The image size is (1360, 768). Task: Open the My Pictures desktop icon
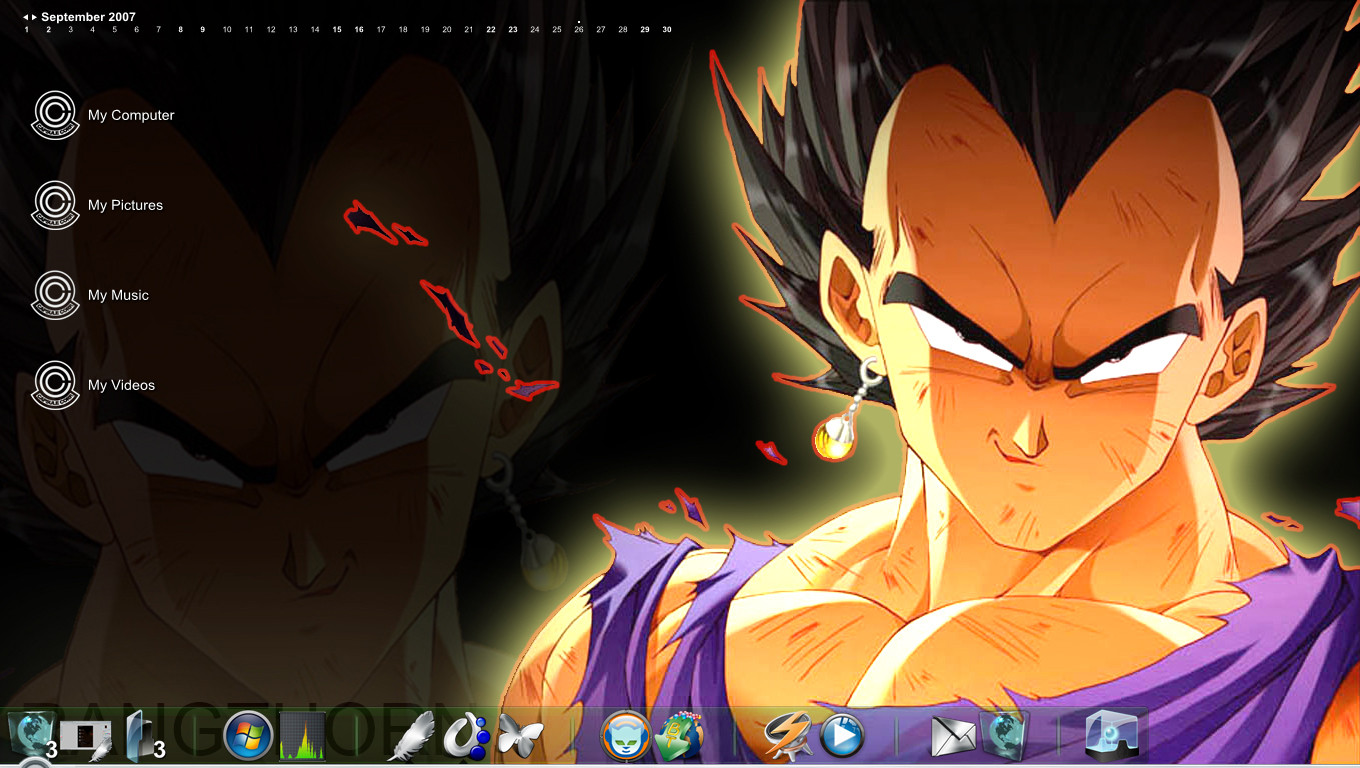click(x=97, y=205)
